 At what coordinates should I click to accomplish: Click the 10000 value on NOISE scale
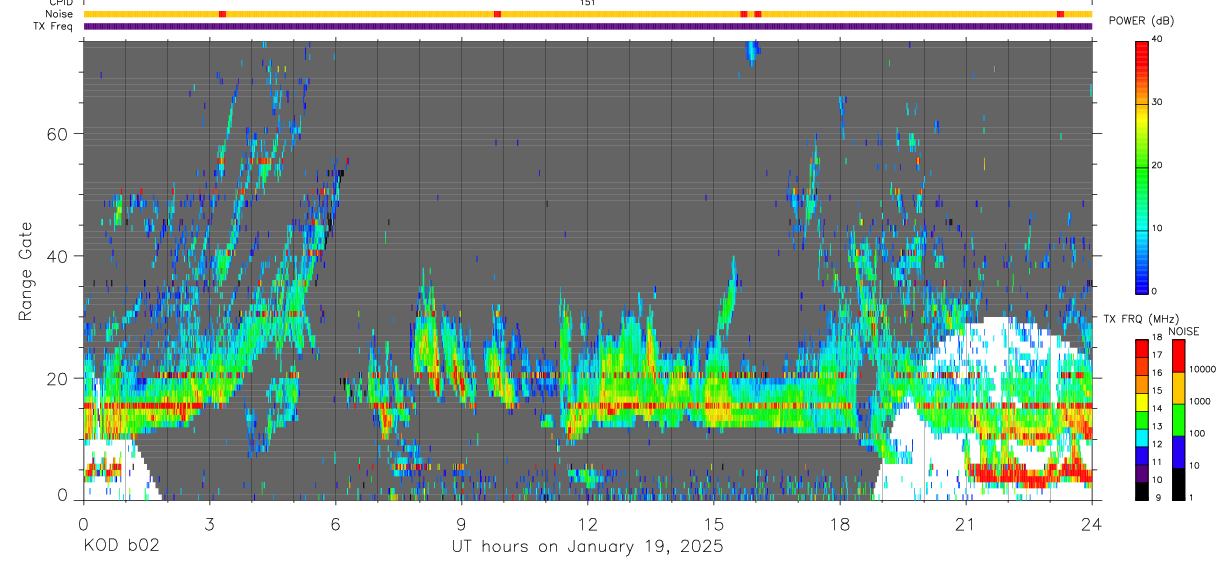1204,369
